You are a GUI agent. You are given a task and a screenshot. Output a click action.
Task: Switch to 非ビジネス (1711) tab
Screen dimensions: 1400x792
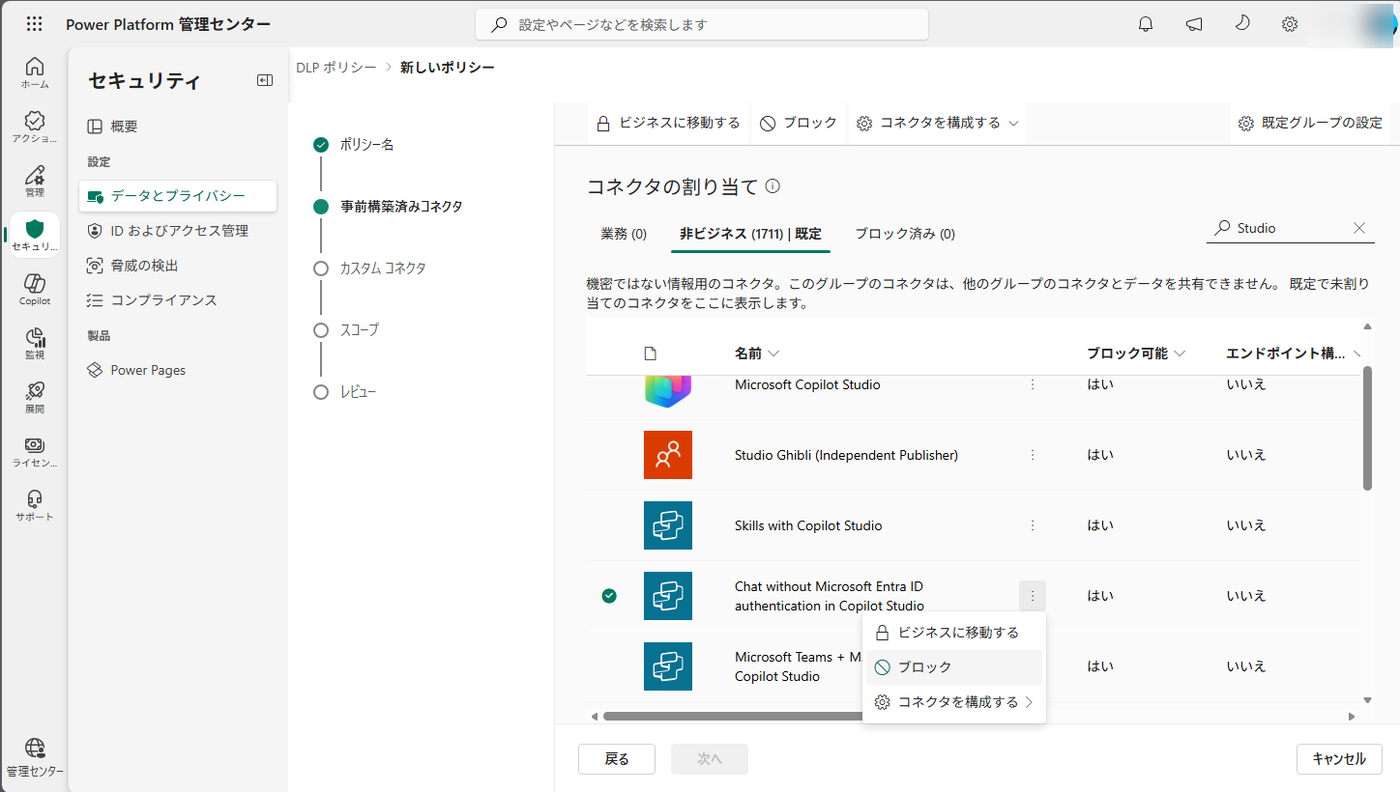click(750, 234)
